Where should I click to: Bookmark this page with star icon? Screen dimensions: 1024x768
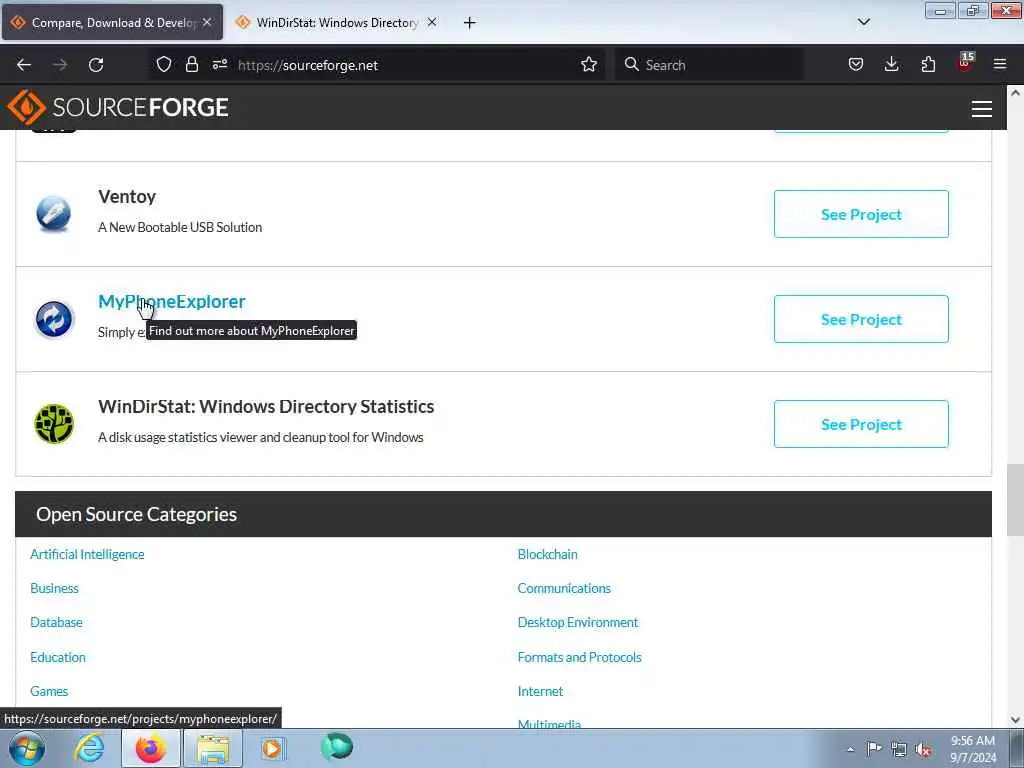pos(589,64)
